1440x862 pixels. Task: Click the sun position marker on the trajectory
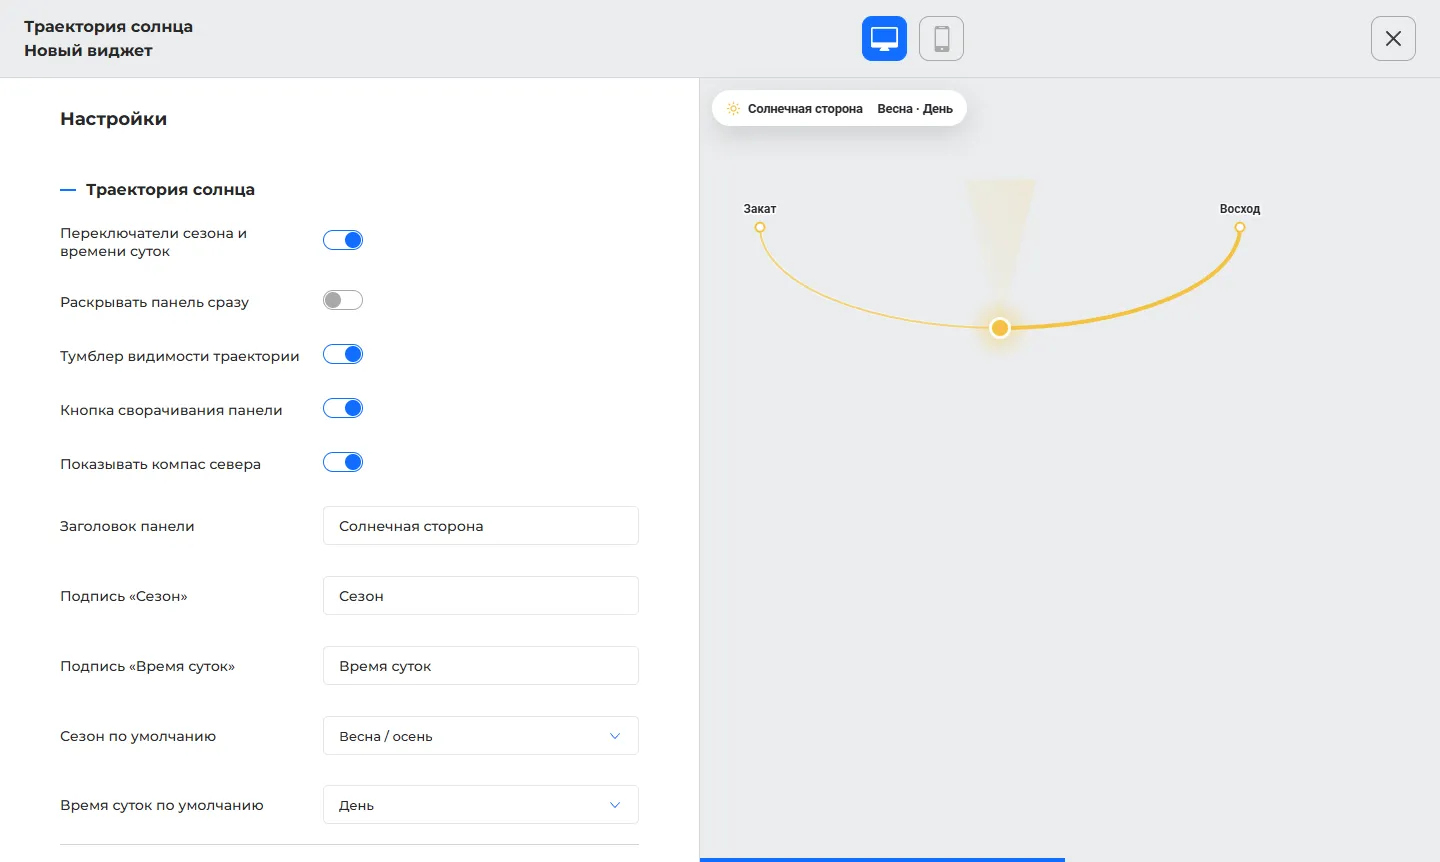point(1000,328)
